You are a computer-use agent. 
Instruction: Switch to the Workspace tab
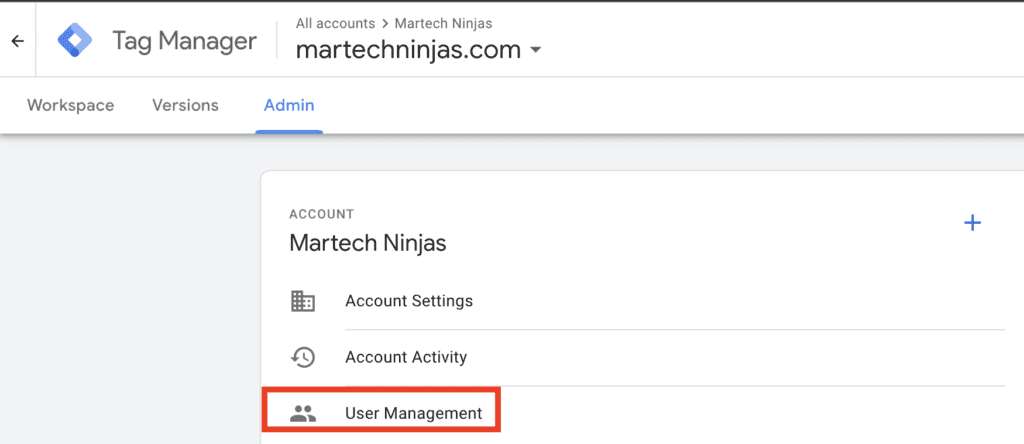71,105
